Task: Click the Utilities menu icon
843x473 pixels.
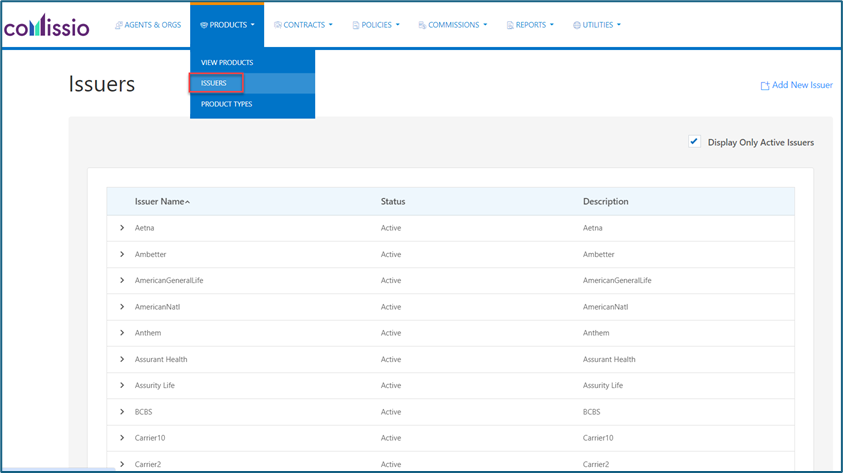Action: tap(577, 25)
